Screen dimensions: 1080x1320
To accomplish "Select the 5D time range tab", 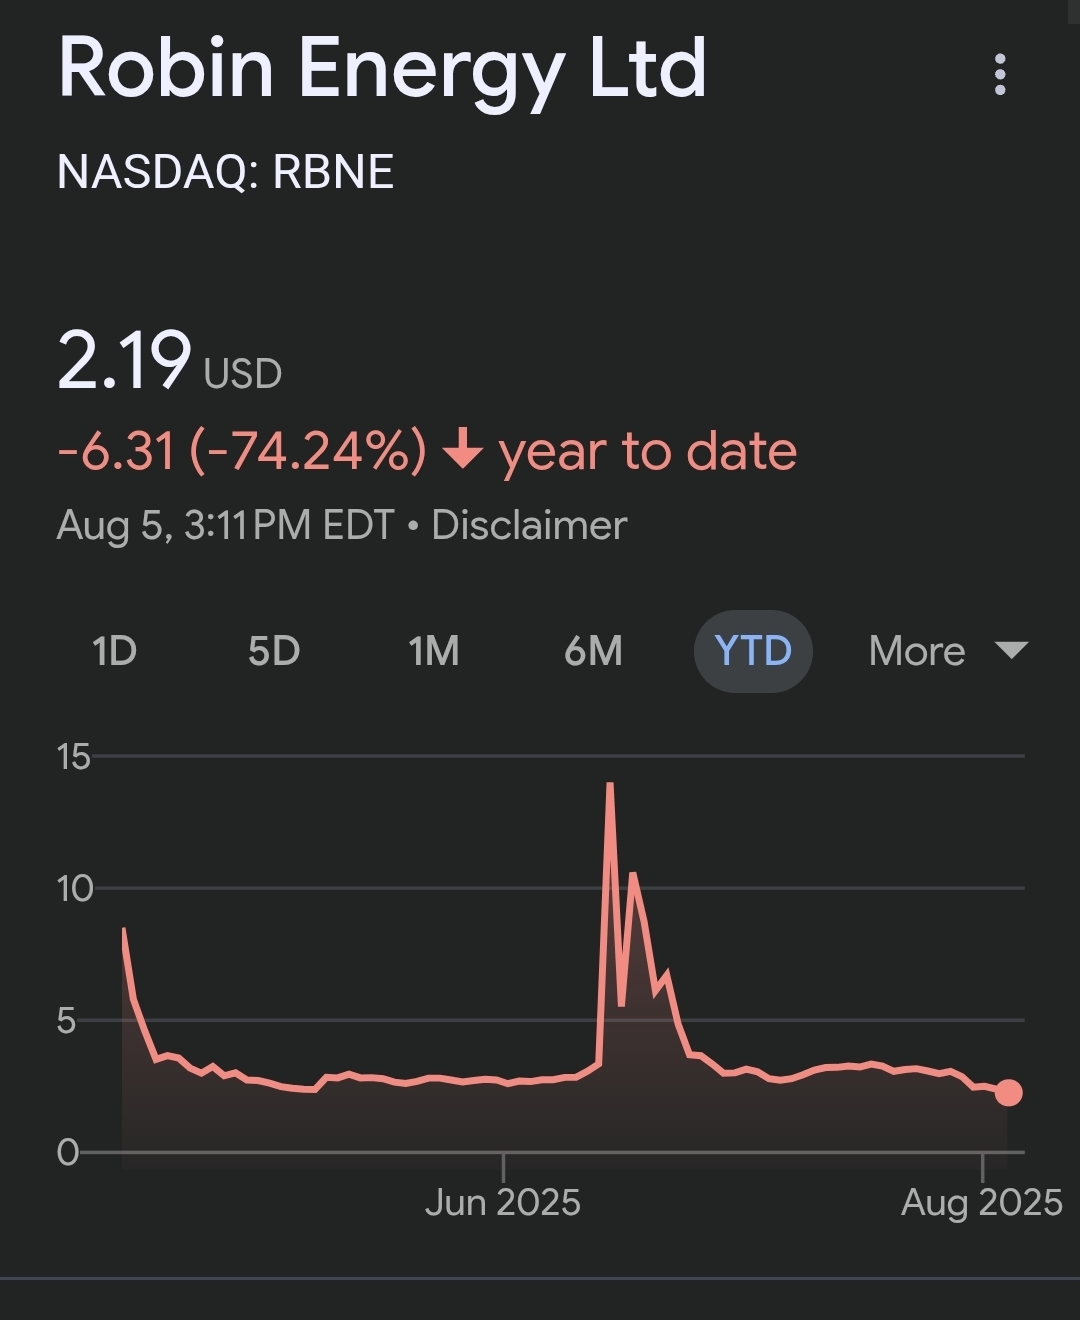I will click(274, 651).
